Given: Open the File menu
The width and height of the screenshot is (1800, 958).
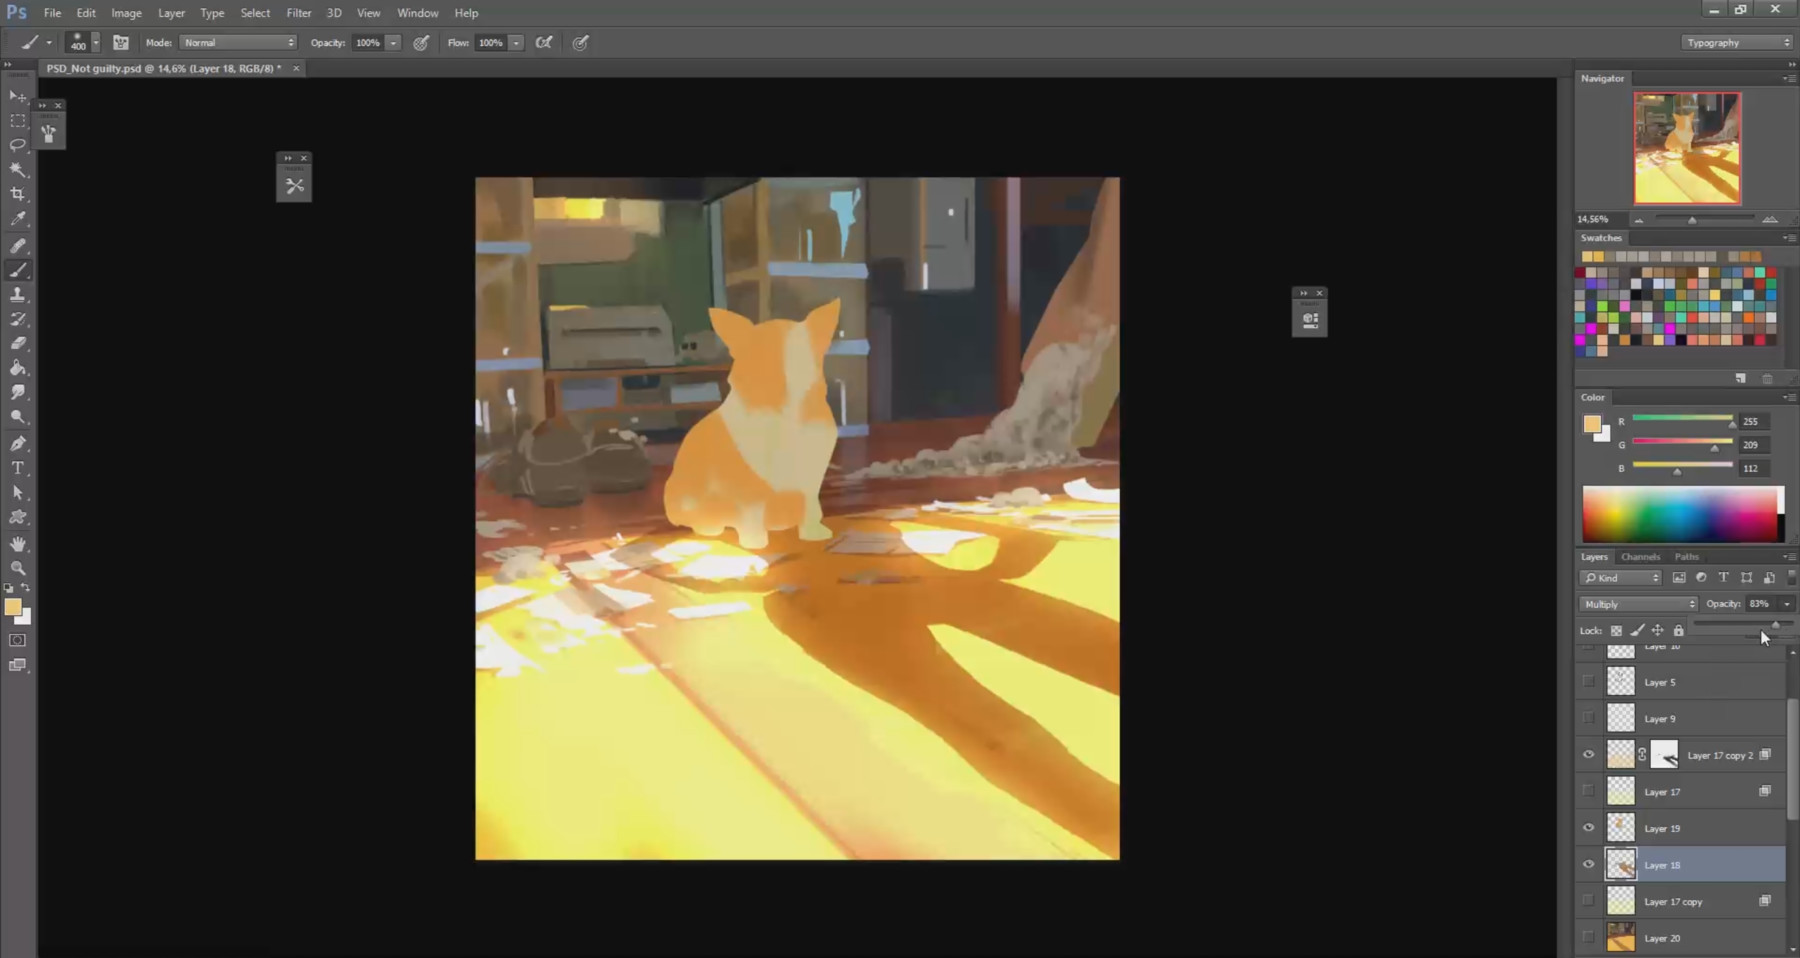Looking at the screenshot, I should 52,13.
